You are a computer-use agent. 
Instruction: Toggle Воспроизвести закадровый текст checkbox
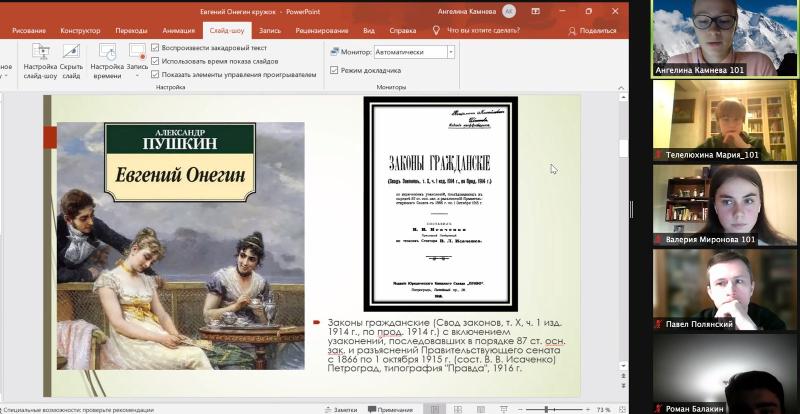tap(155, 48)
